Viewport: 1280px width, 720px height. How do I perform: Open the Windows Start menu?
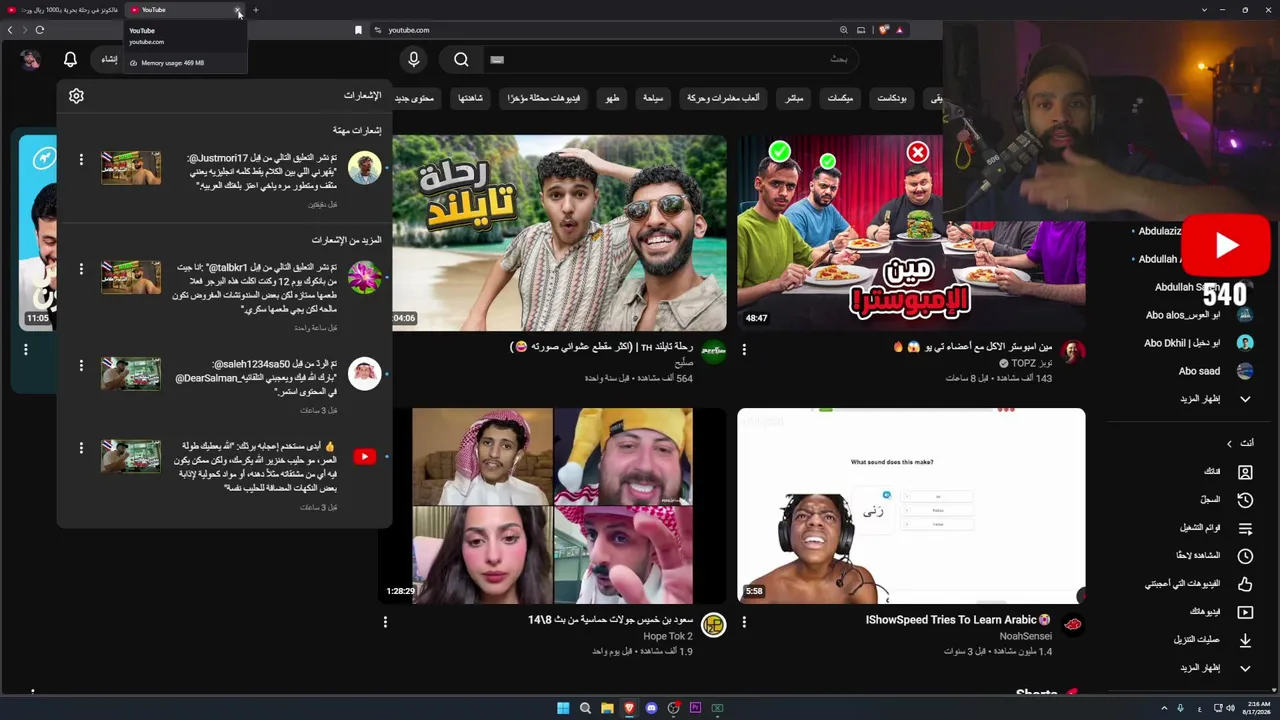(x=563, y=708)
